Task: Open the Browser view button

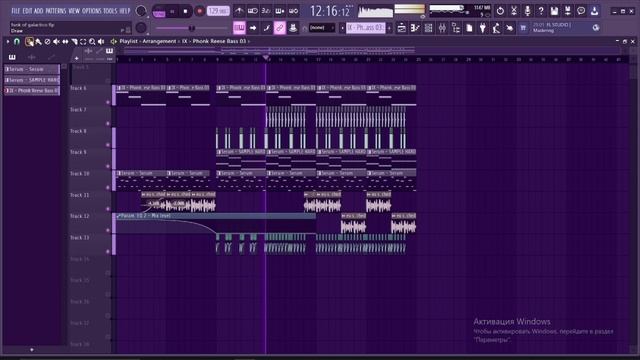Action: [456, 28]
